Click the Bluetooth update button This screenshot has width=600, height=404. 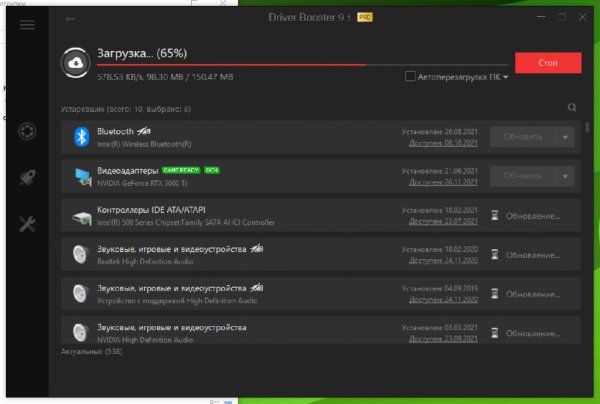tap(523, 137)
